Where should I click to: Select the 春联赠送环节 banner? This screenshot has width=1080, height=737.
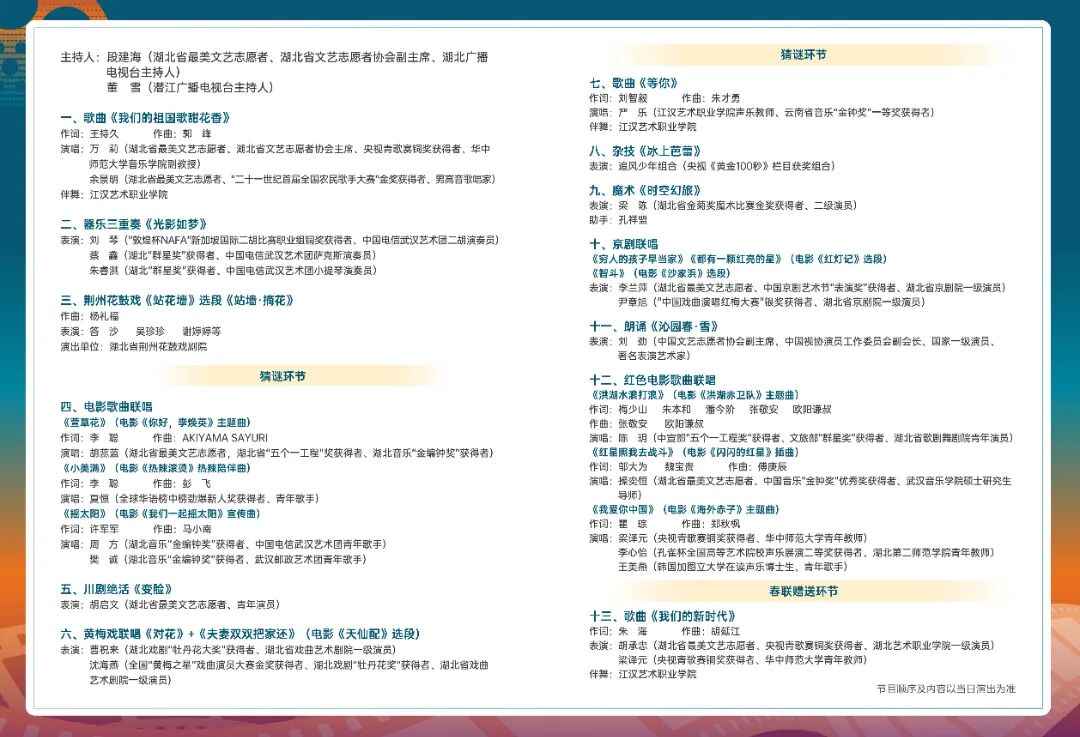[803, 591]
